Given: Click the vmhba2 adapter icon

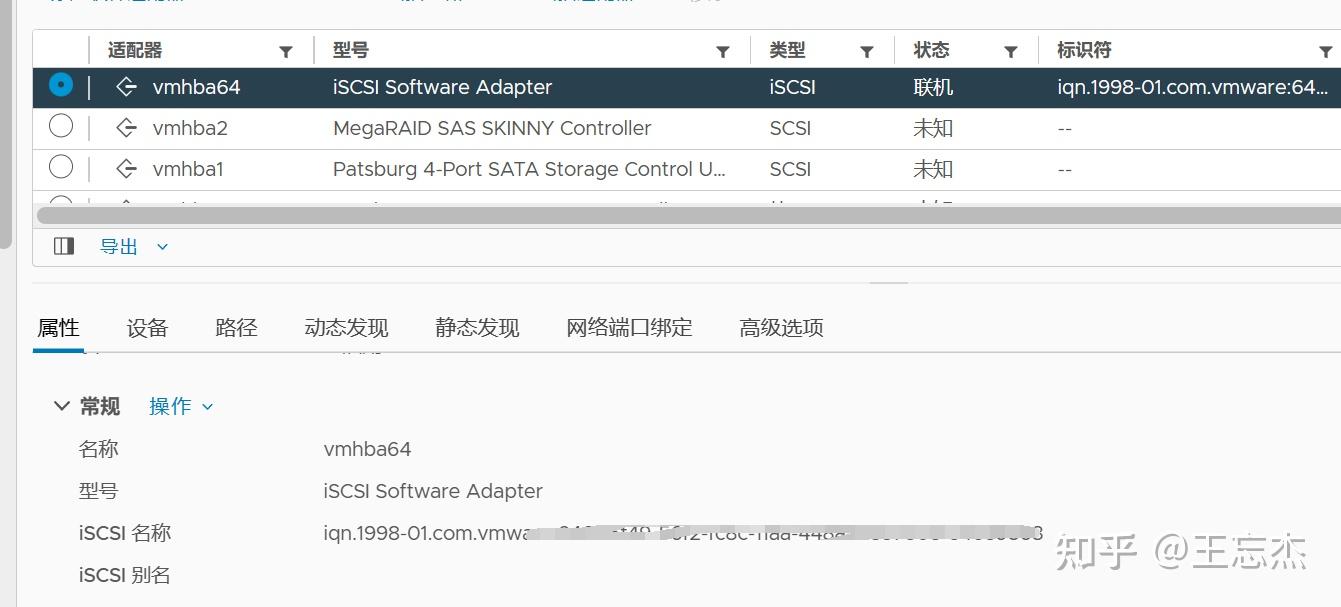Looking at the screenshot, I should 126,128.
